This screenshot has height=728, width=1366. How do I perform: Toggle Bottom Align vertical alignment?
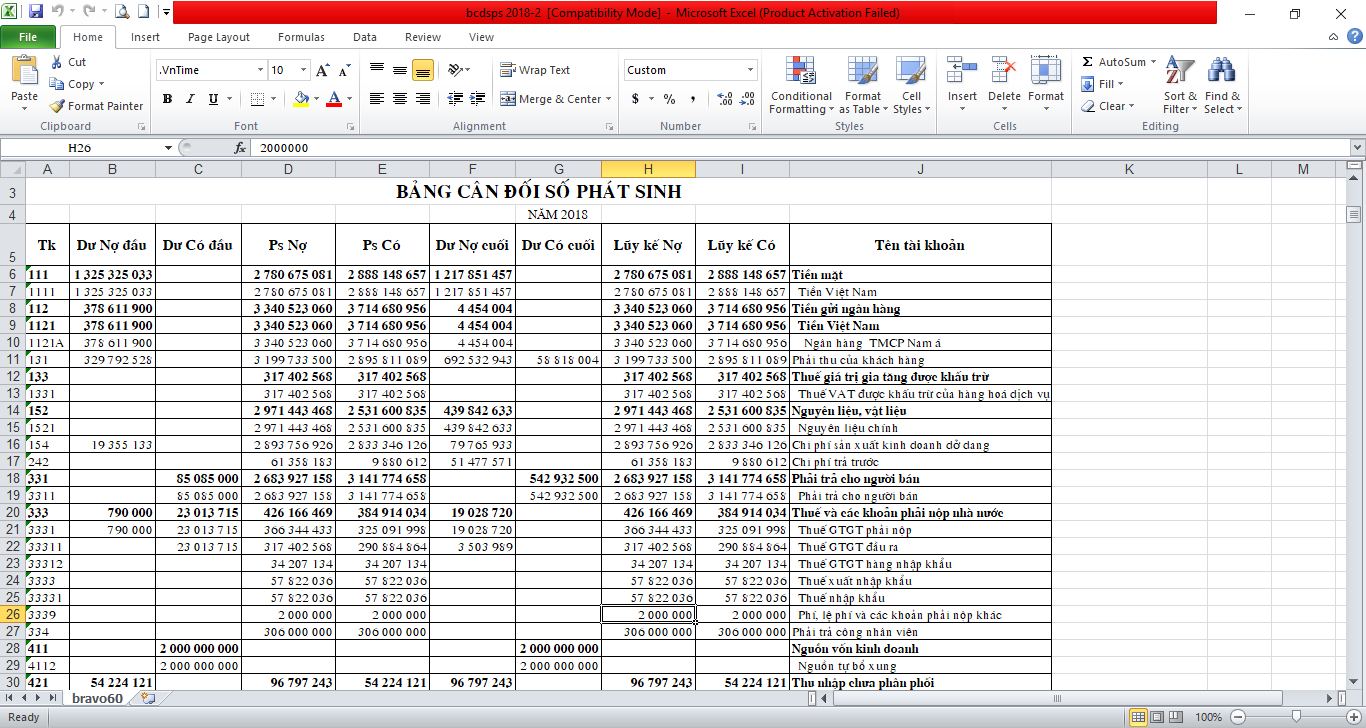click(422, 70)
